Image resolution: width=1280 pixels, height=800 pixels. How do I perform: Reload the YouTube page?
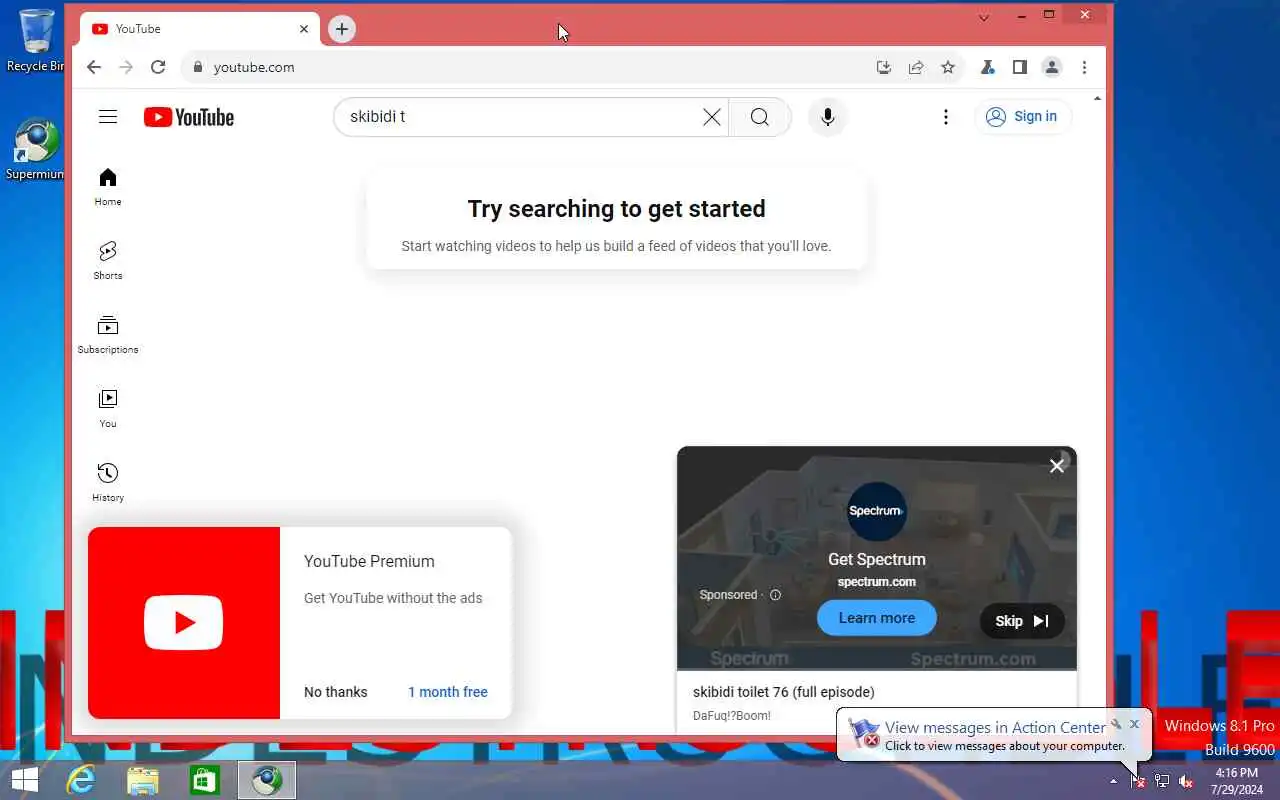tap(158, 67)
